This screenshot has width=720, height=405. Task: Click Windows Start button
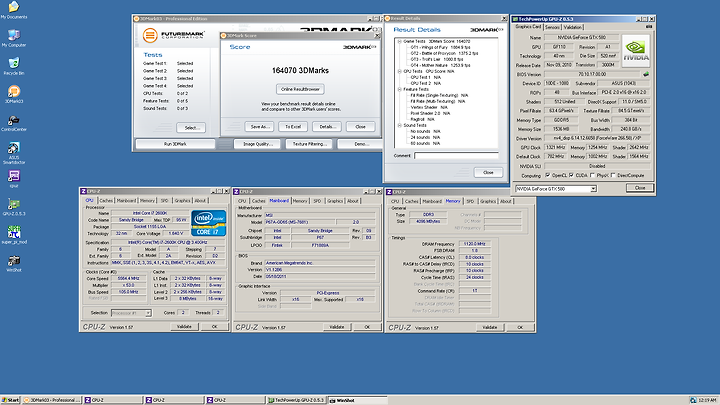click(x=11, y=400)
